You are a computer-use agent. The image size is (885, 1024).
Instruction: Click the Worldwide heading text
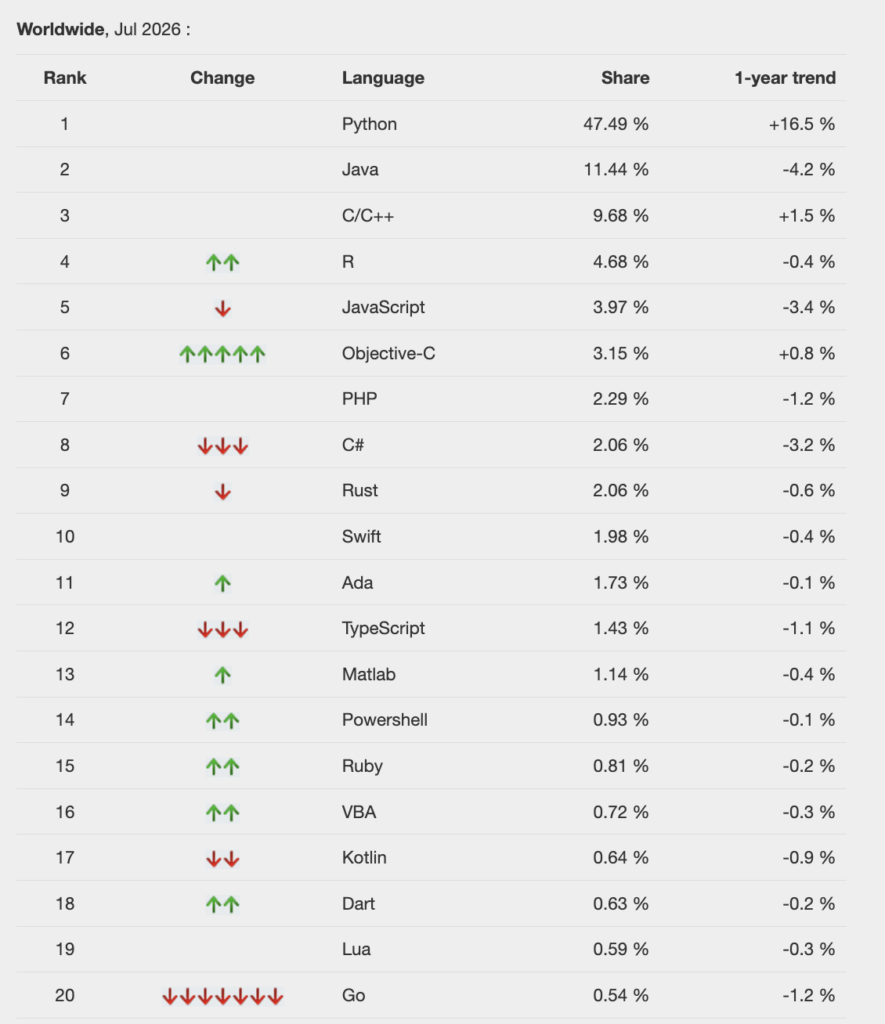tap(60, 29)
